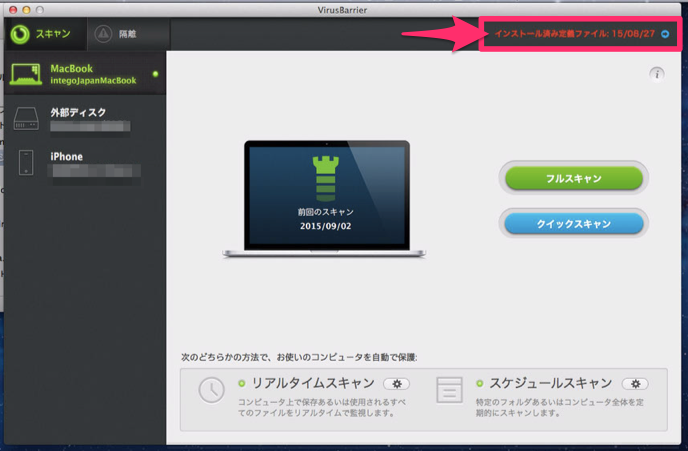Select 外部ディスク in the sidebar
Image resolution: width=688 pixels, height=451 pixels.
85,118
